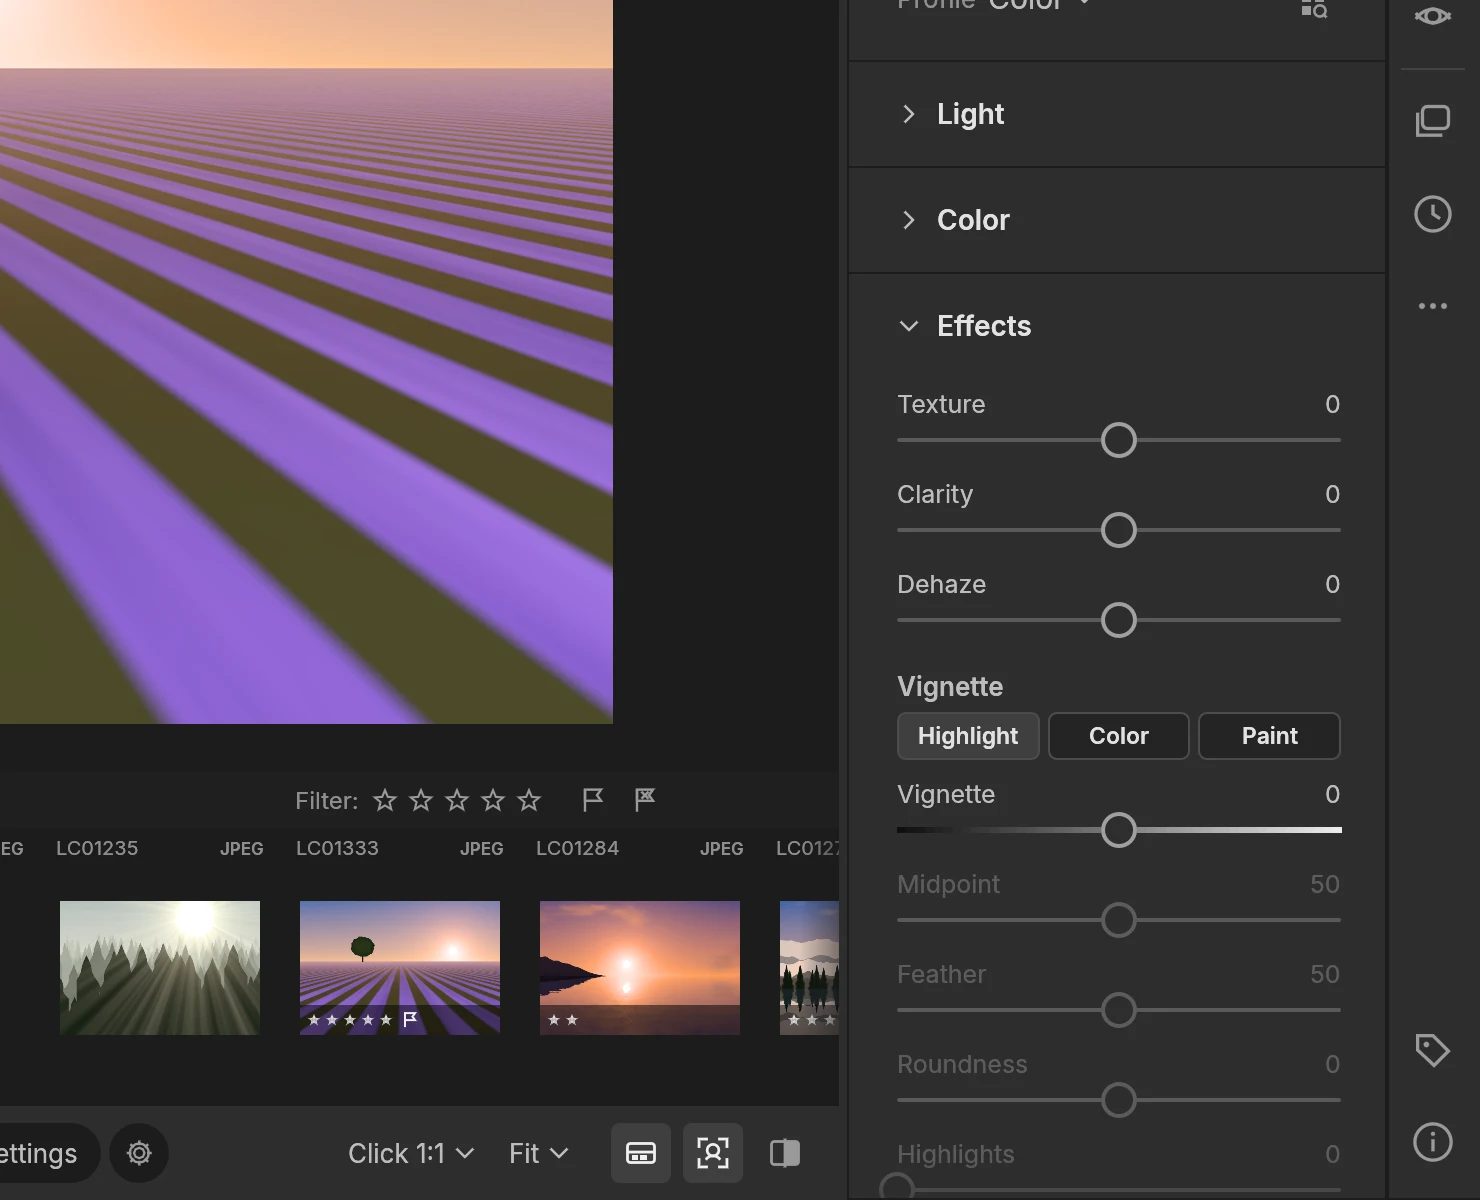Click the Midpoint slider handle

(x=1119, y=920)
